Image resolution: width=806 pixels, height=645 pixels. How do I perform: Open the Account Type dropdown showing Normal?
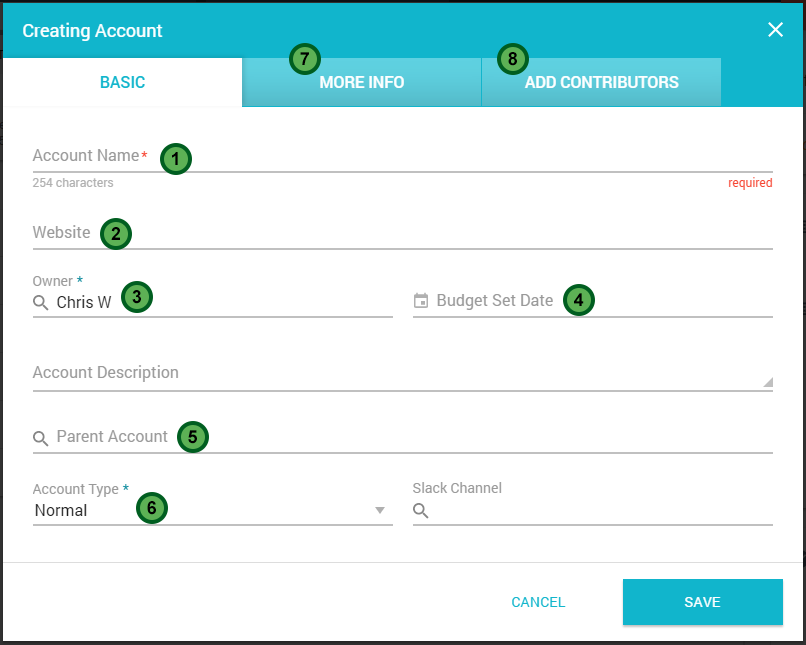[213, 511]
